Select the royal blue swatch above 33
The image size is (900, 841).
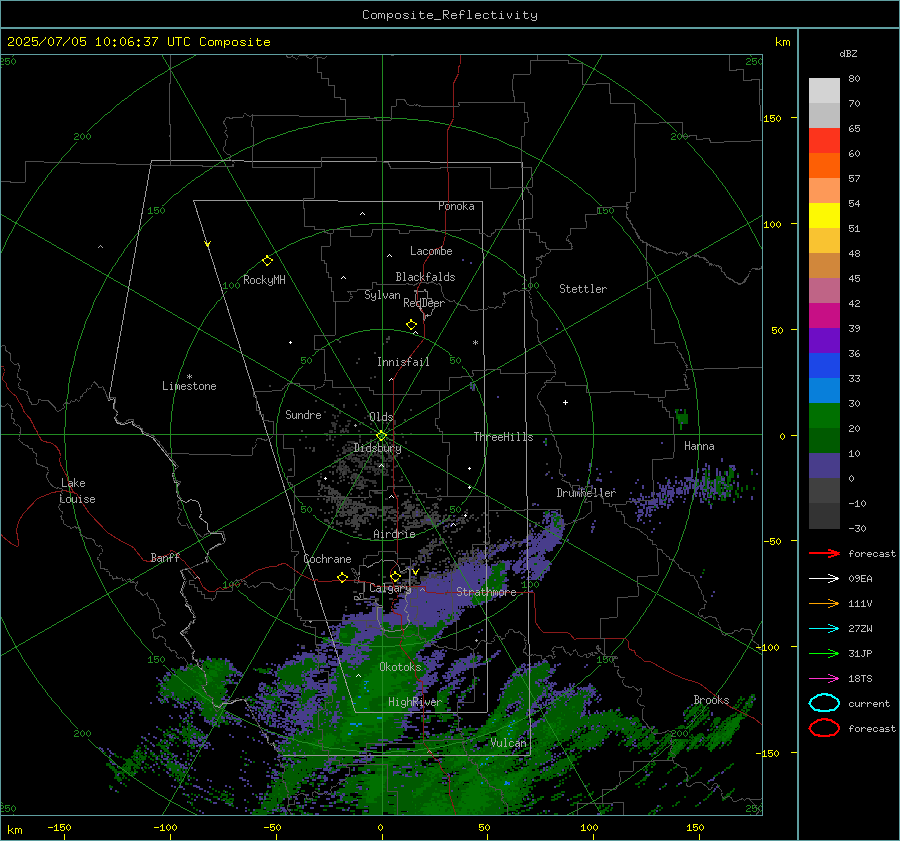coord(824,365)
